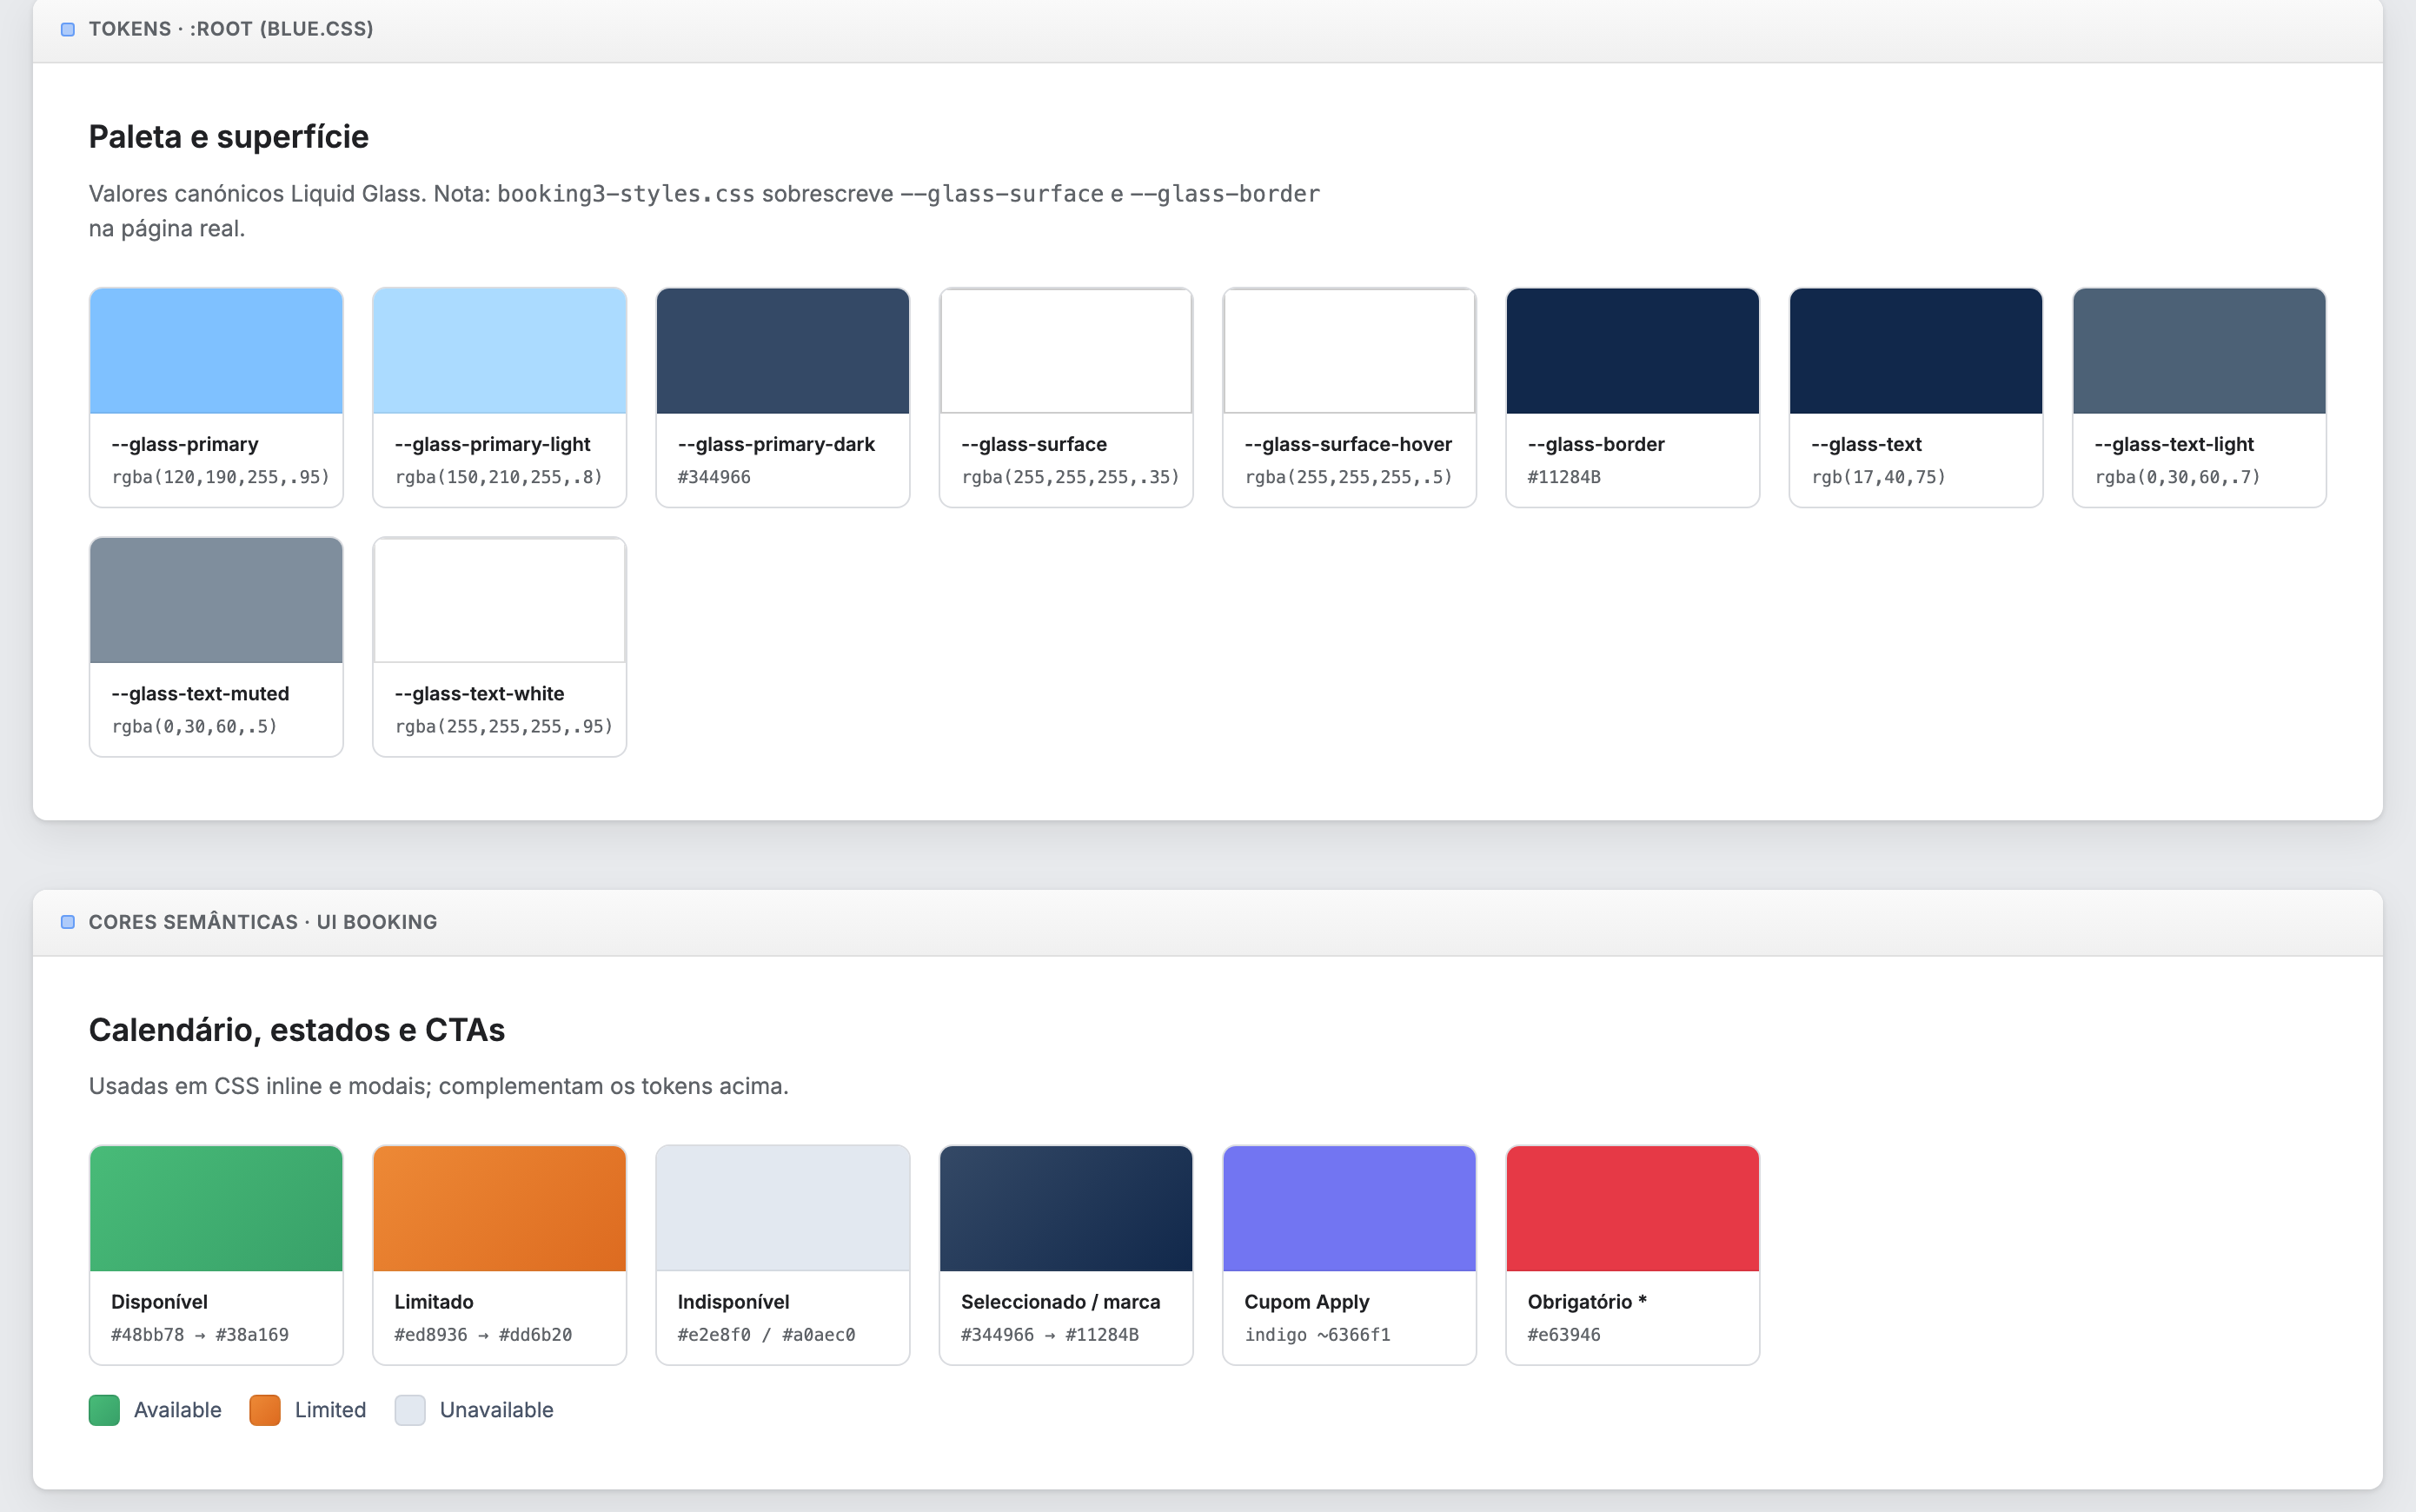Click the #11284B value under --glass-border

pyautogui.click(x=1564, y=477)
